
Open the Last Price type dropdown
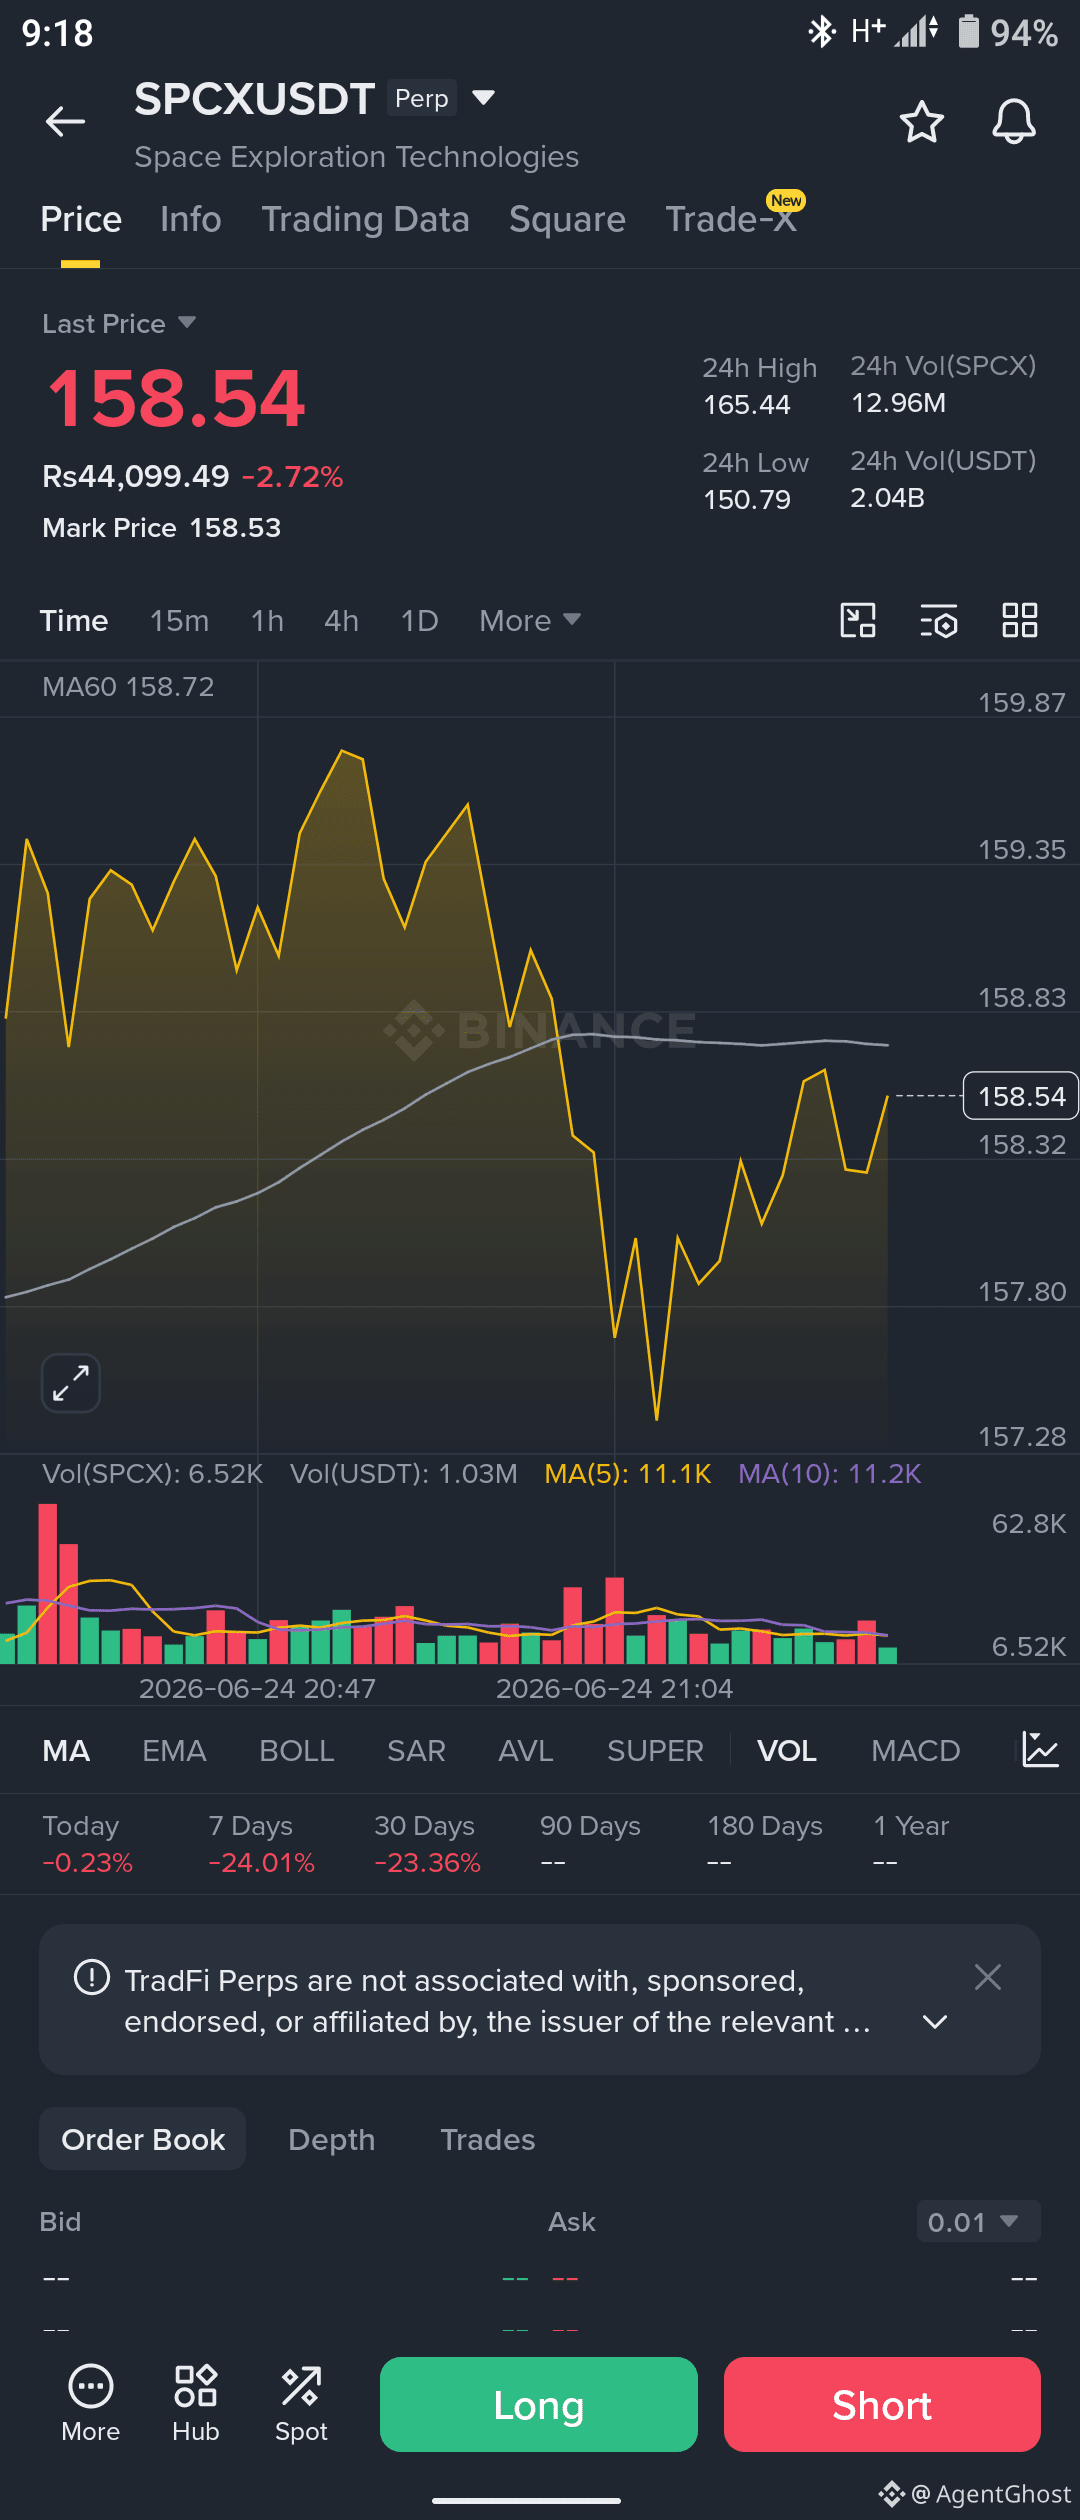click(x=186, y=322)
